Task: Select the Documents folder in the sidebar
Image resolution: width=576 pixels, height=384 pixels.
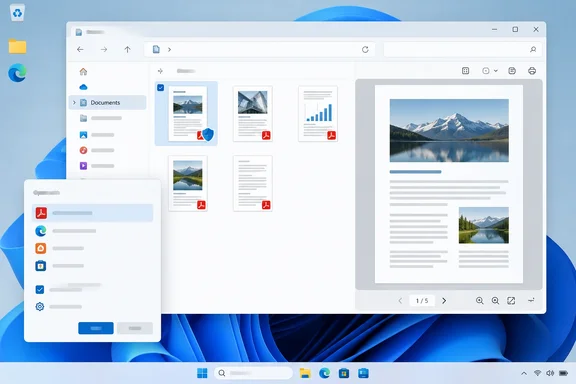Action: click(x=108, y=103)
